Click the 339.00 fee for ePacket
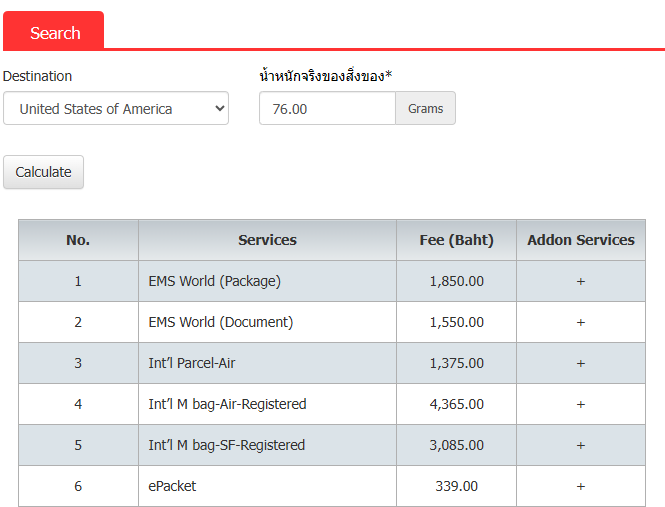 [456, 486]
